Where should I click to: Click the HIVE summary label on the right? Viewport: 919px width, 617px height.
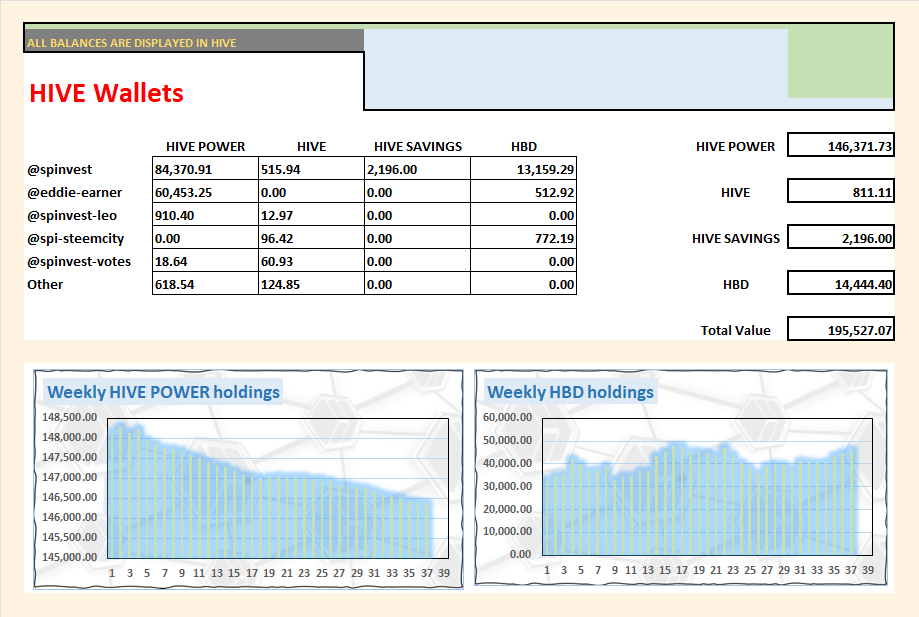point(735,192)
